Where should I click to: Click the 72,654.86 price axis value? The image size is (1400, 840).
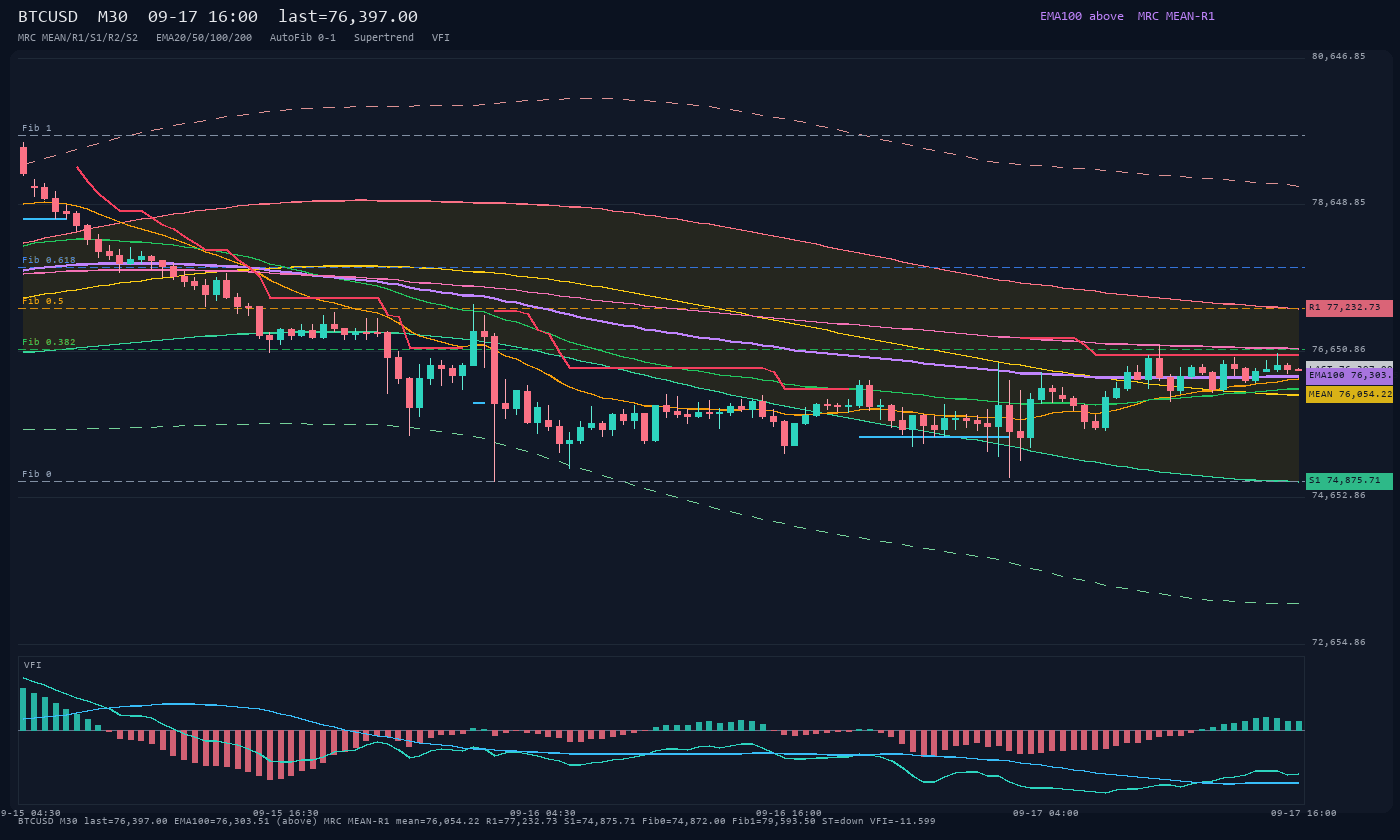[1338, 642]
